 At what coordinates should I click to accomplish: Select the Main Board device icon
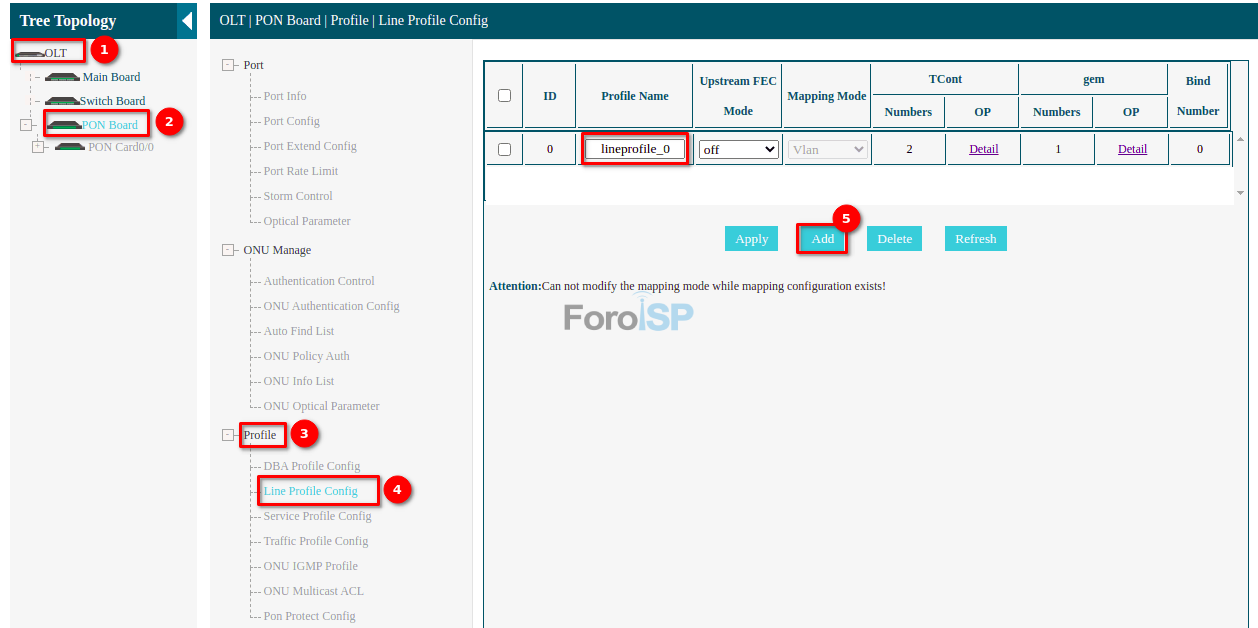(62, 77)
